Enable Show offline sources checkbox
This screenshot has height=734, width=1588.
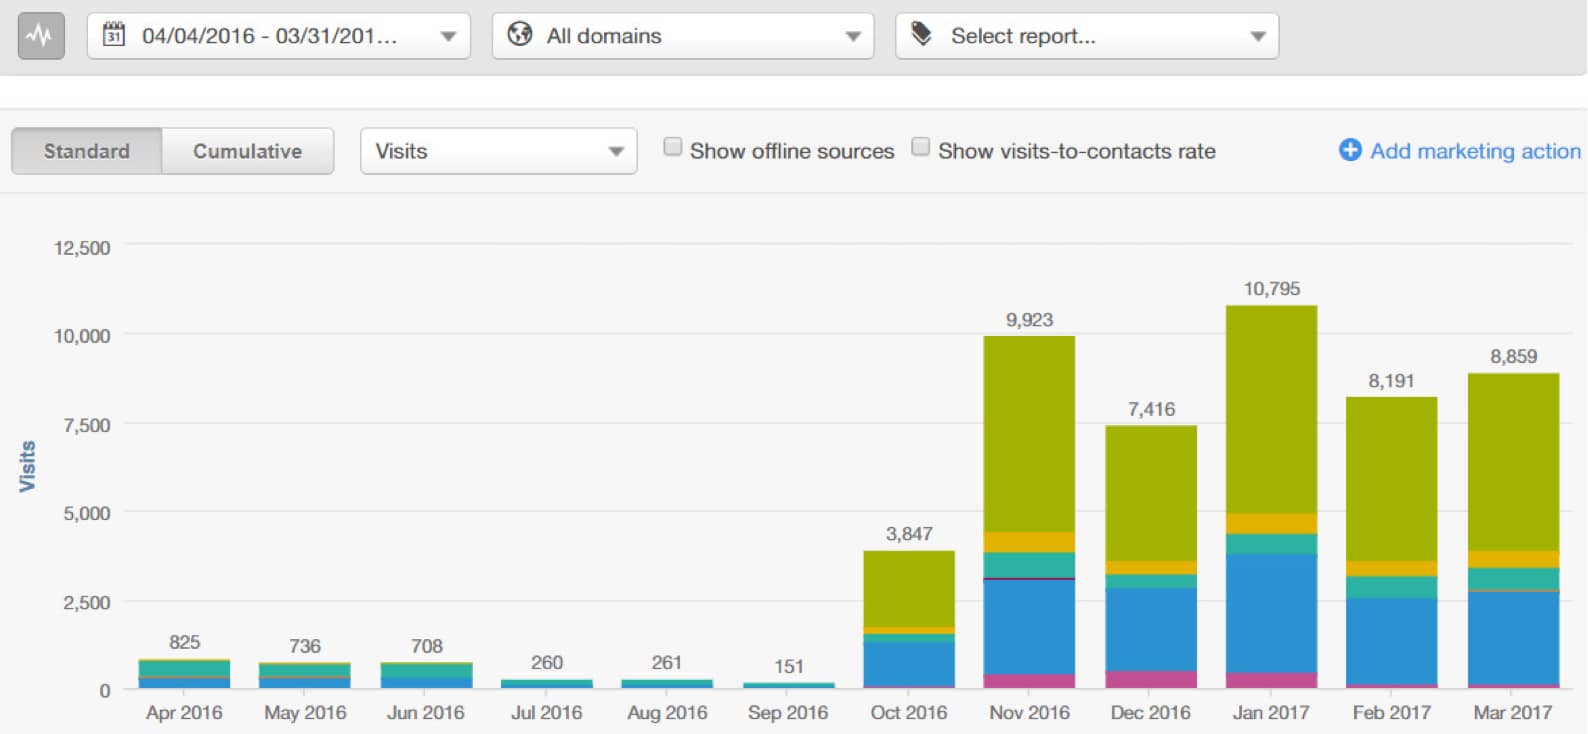673,147
